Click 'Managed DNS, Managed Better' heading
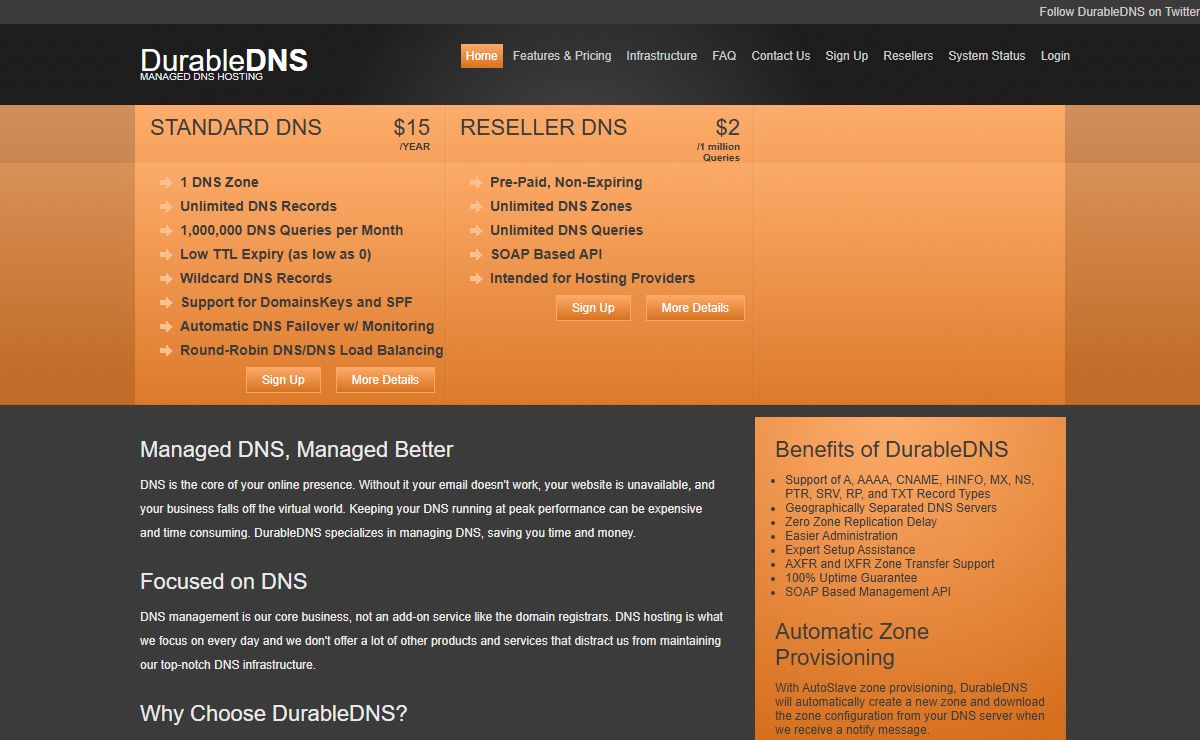Image resolution: width=1200 pixels, height=740 pixels. point(297,450)
